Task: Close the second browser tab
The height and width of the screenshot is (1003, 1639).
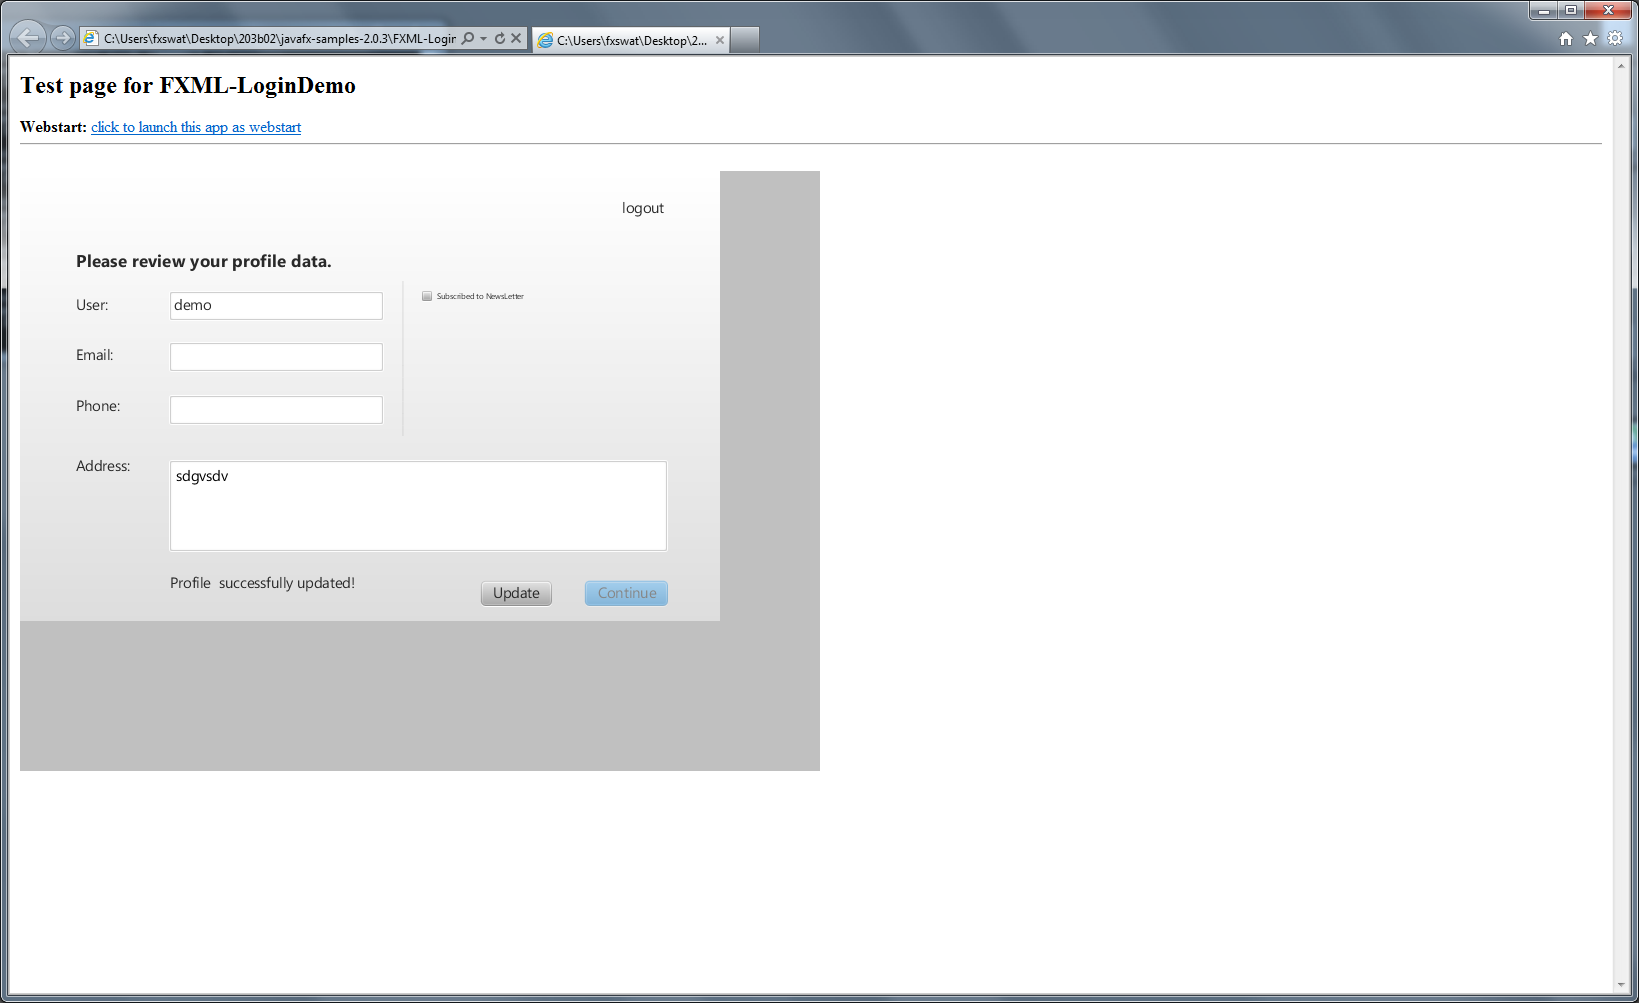Action: point(719,40)
